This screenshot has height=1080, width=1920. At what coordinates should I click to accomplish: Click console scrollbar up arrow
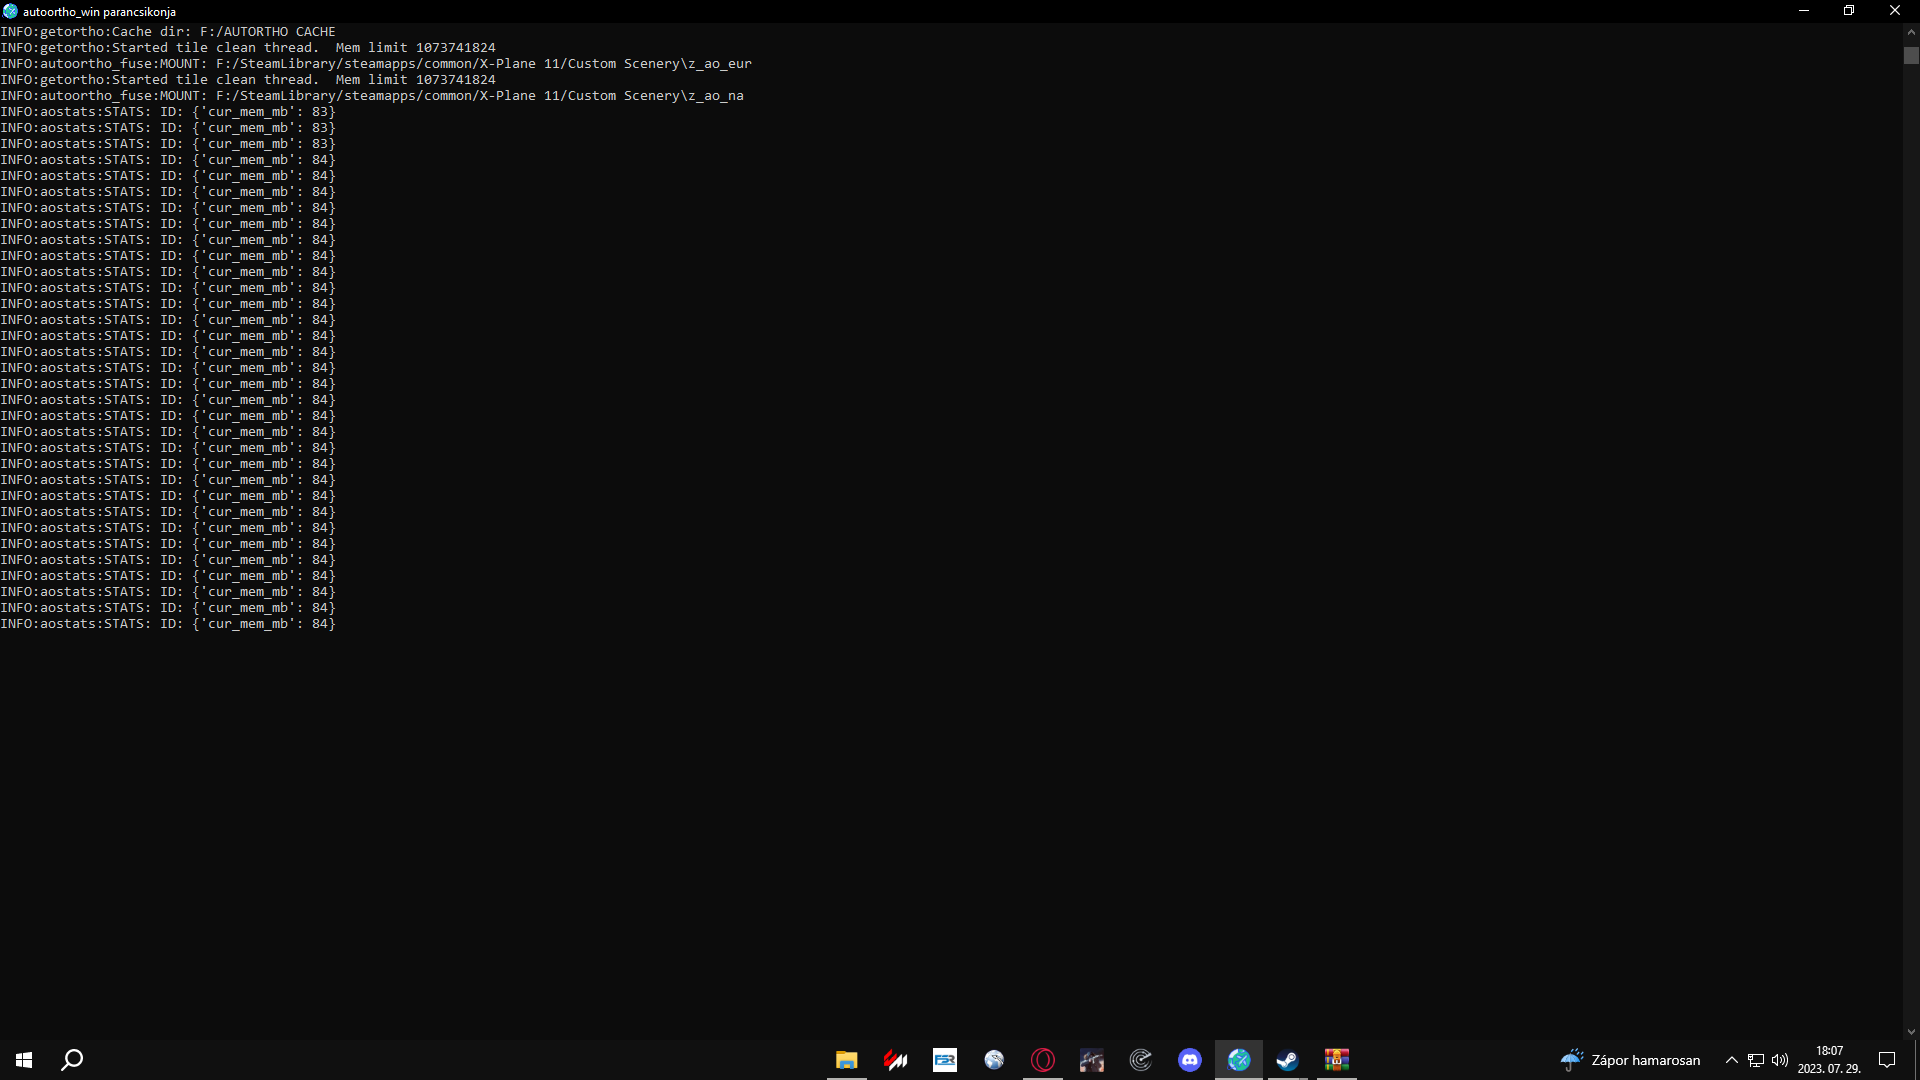click(1911, 32)
